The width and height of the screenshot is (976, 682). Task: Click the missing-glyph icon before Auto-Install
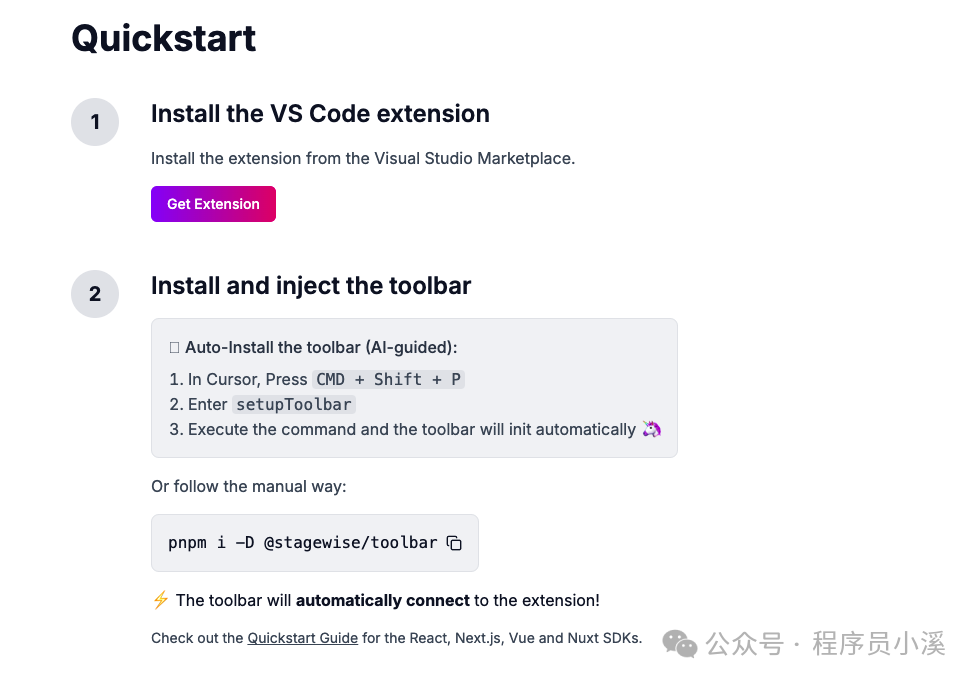coord(175,348)
